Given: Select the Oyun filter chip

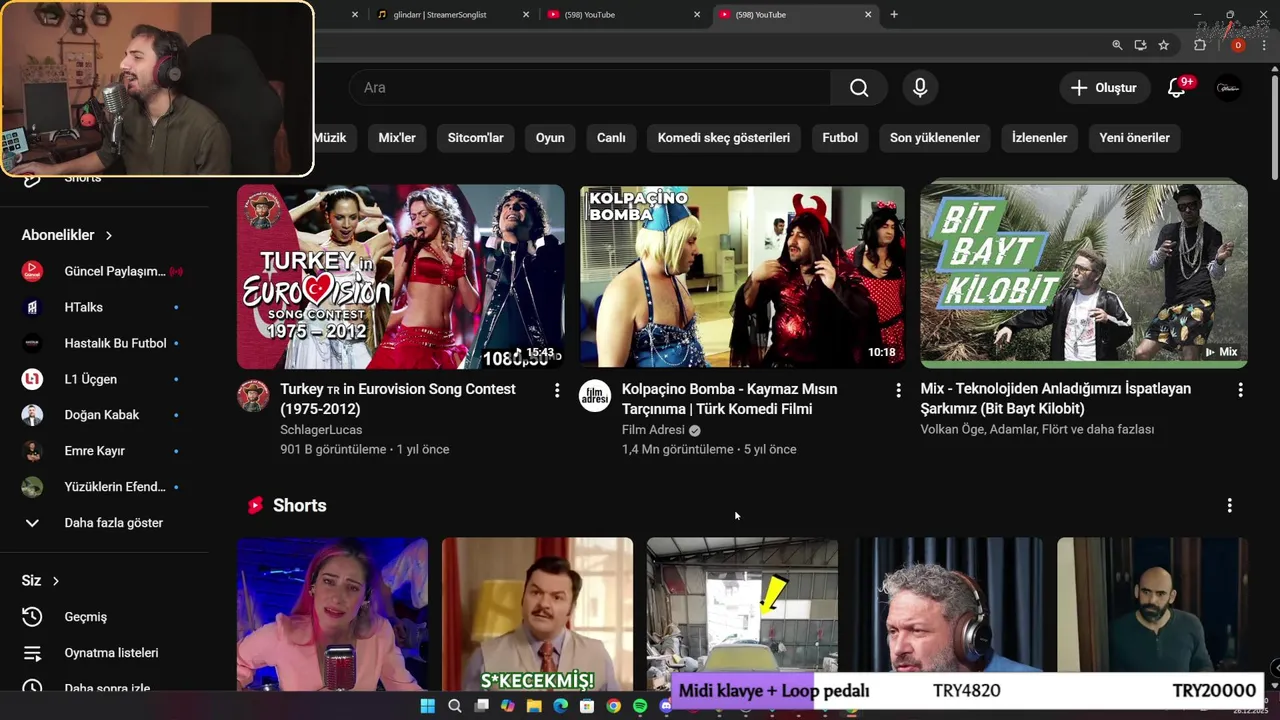Looking at the screenshot, I should tap(550, 138).
